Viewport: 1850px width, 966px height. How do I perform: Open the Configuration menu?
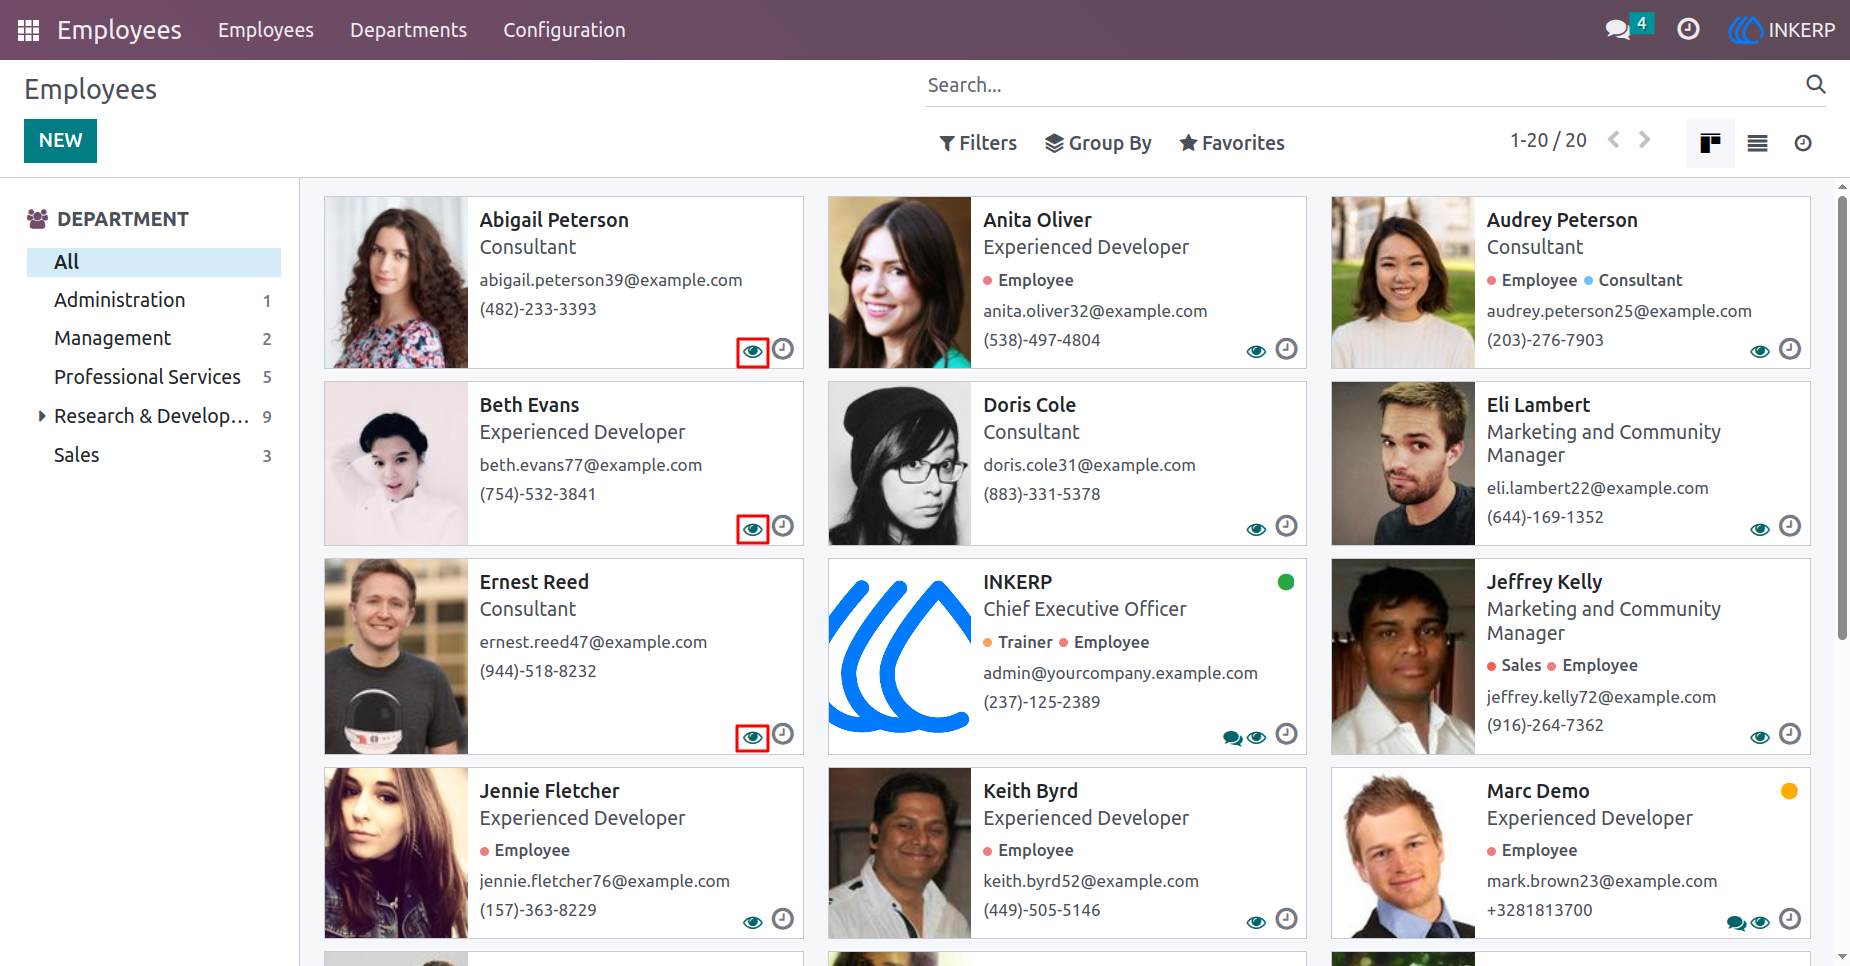(x=564, y=30)
